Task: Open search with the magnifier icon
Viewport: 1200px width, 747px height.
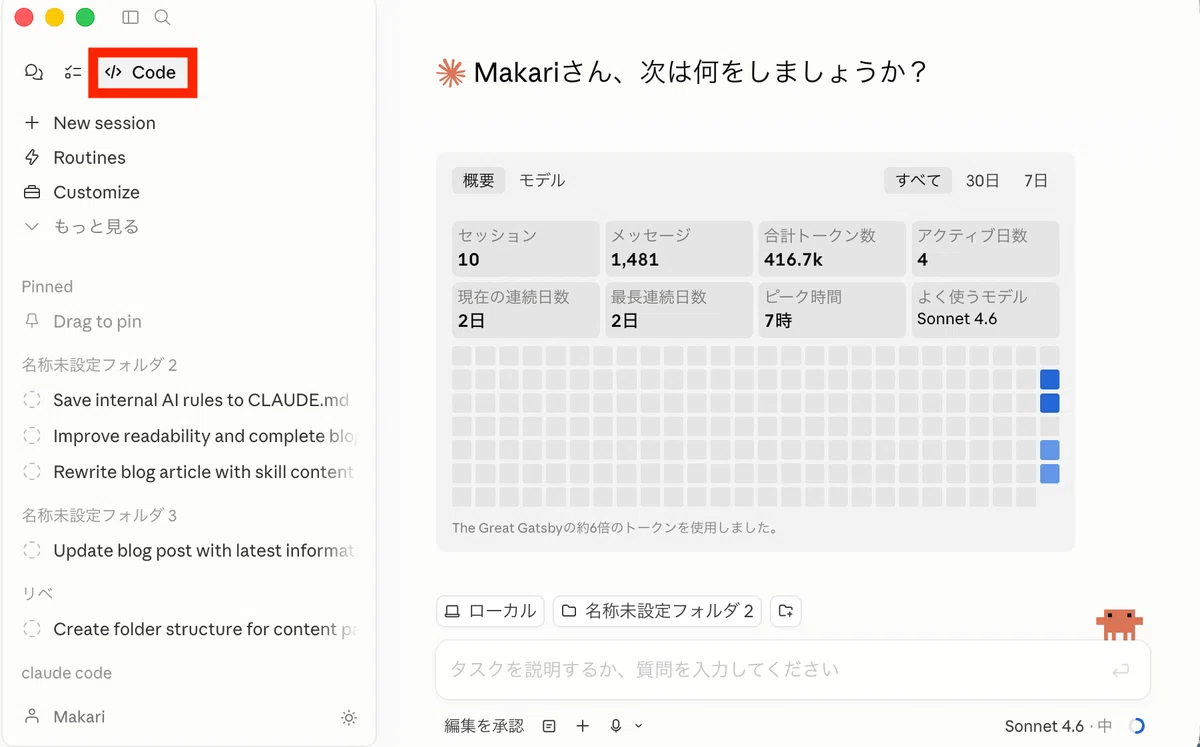Action: pyautogui.click(x=163, y=17)
